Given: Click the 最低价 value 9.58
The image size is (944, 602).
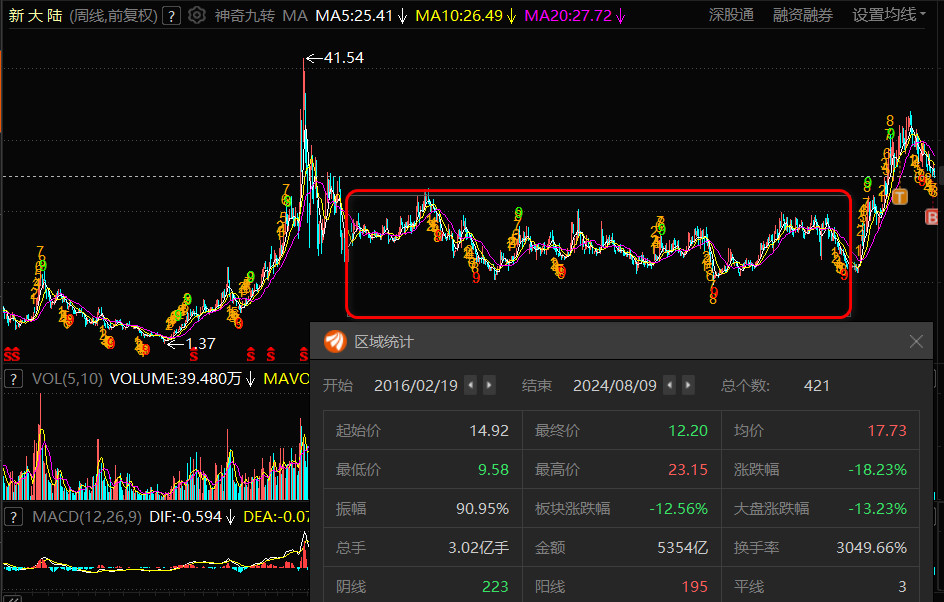Looking at the screenshot, I should point(493,470).
